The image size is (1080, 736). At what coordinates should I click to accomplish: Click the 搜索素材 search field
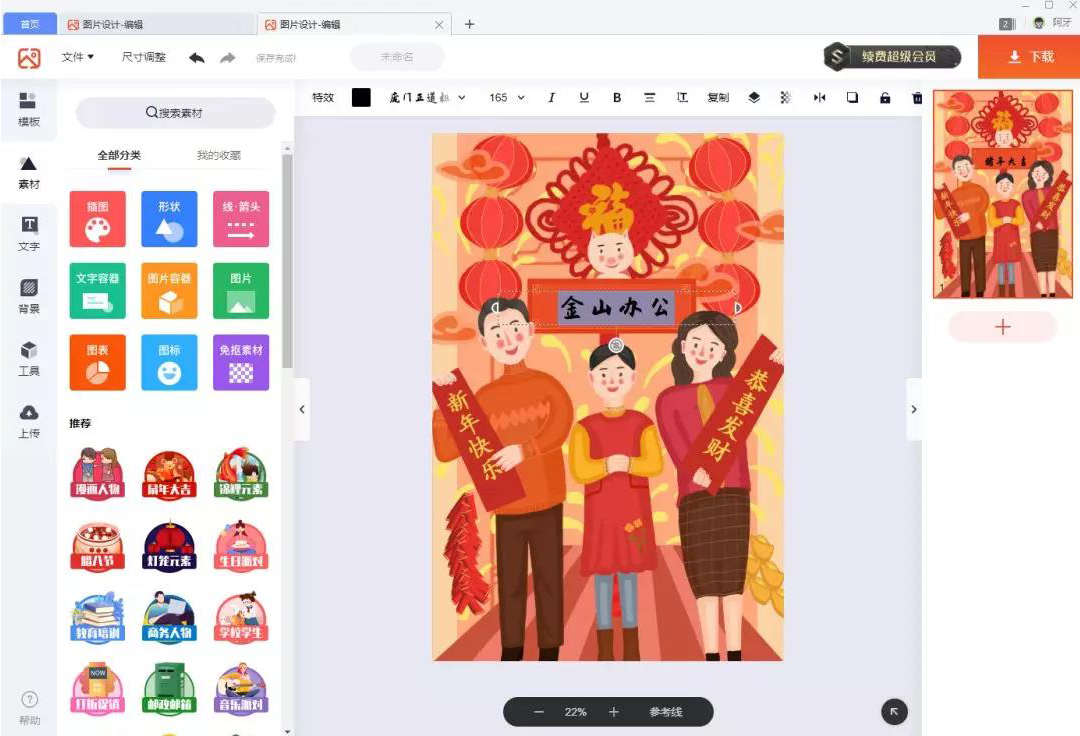(x=175, y=112)
